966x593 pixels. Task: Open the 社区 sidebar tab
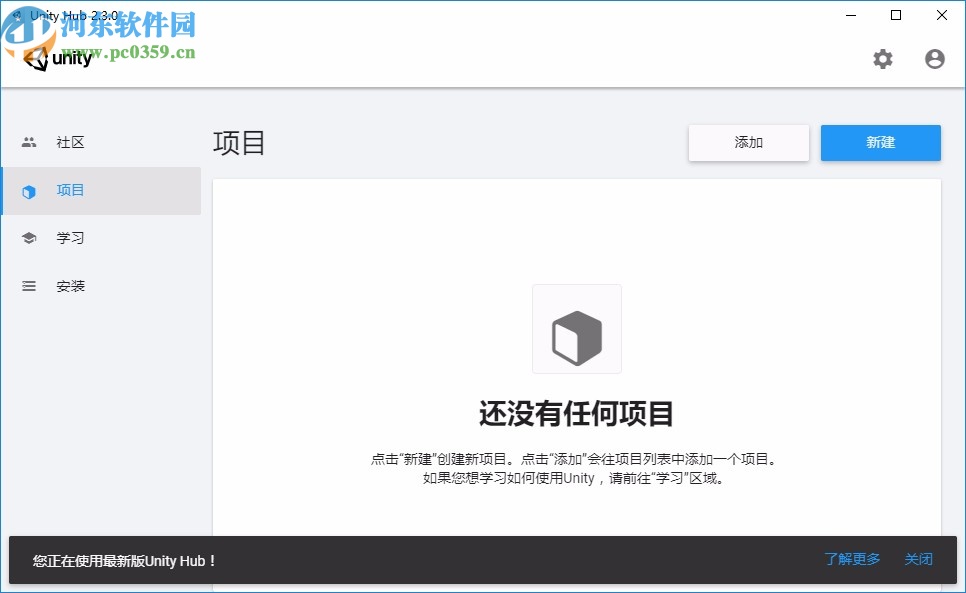pyautogui.click(x=102, y=142)
